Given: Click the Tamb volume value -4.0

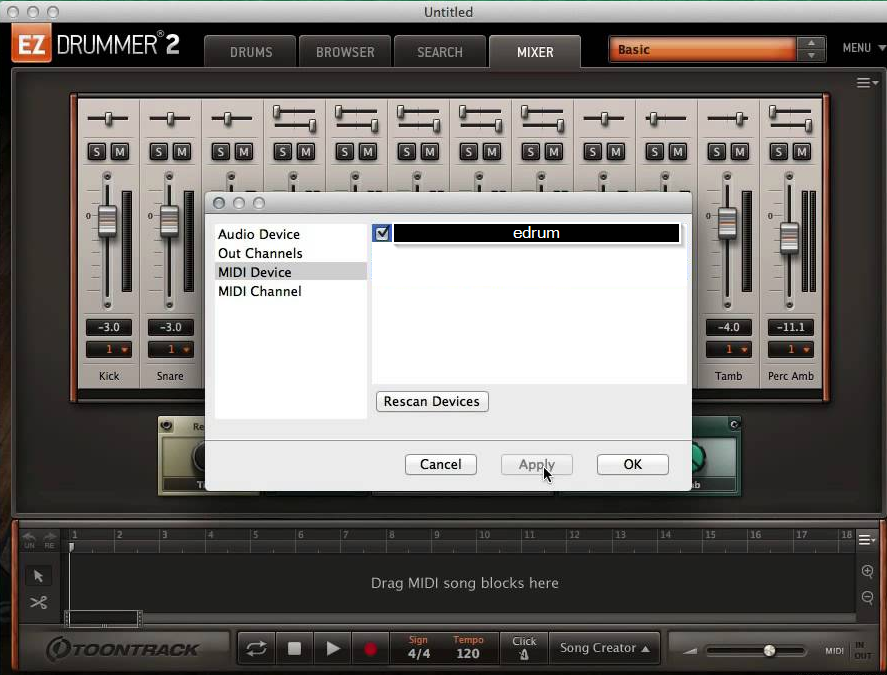Looking at the screenshot, I should pyautogui.click(x=729, y=327).
